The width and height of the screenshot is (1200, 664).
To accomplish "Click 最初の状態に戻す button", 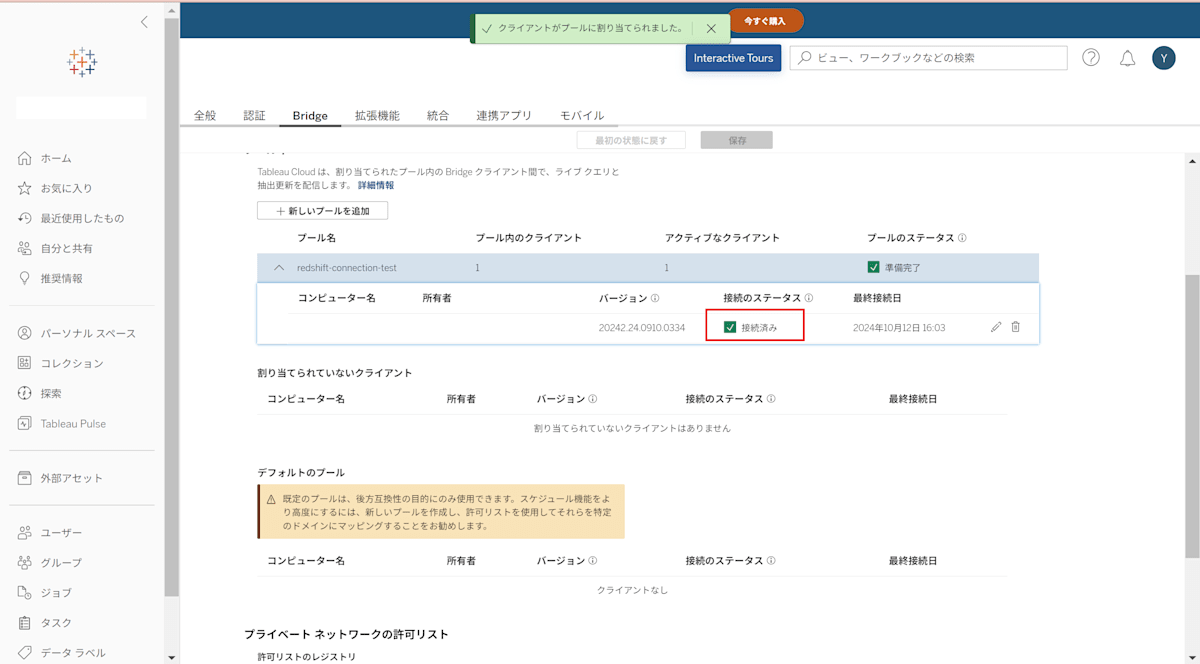I will [632, 141].
